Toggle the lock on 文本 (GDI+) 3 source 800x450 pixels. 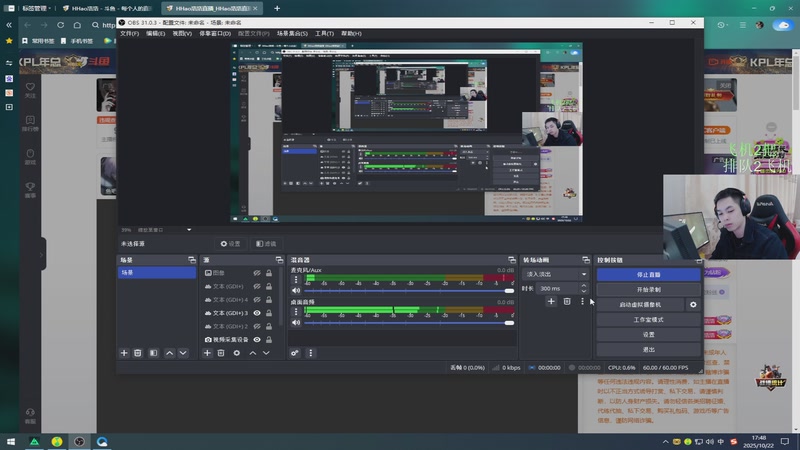(269, 313)
